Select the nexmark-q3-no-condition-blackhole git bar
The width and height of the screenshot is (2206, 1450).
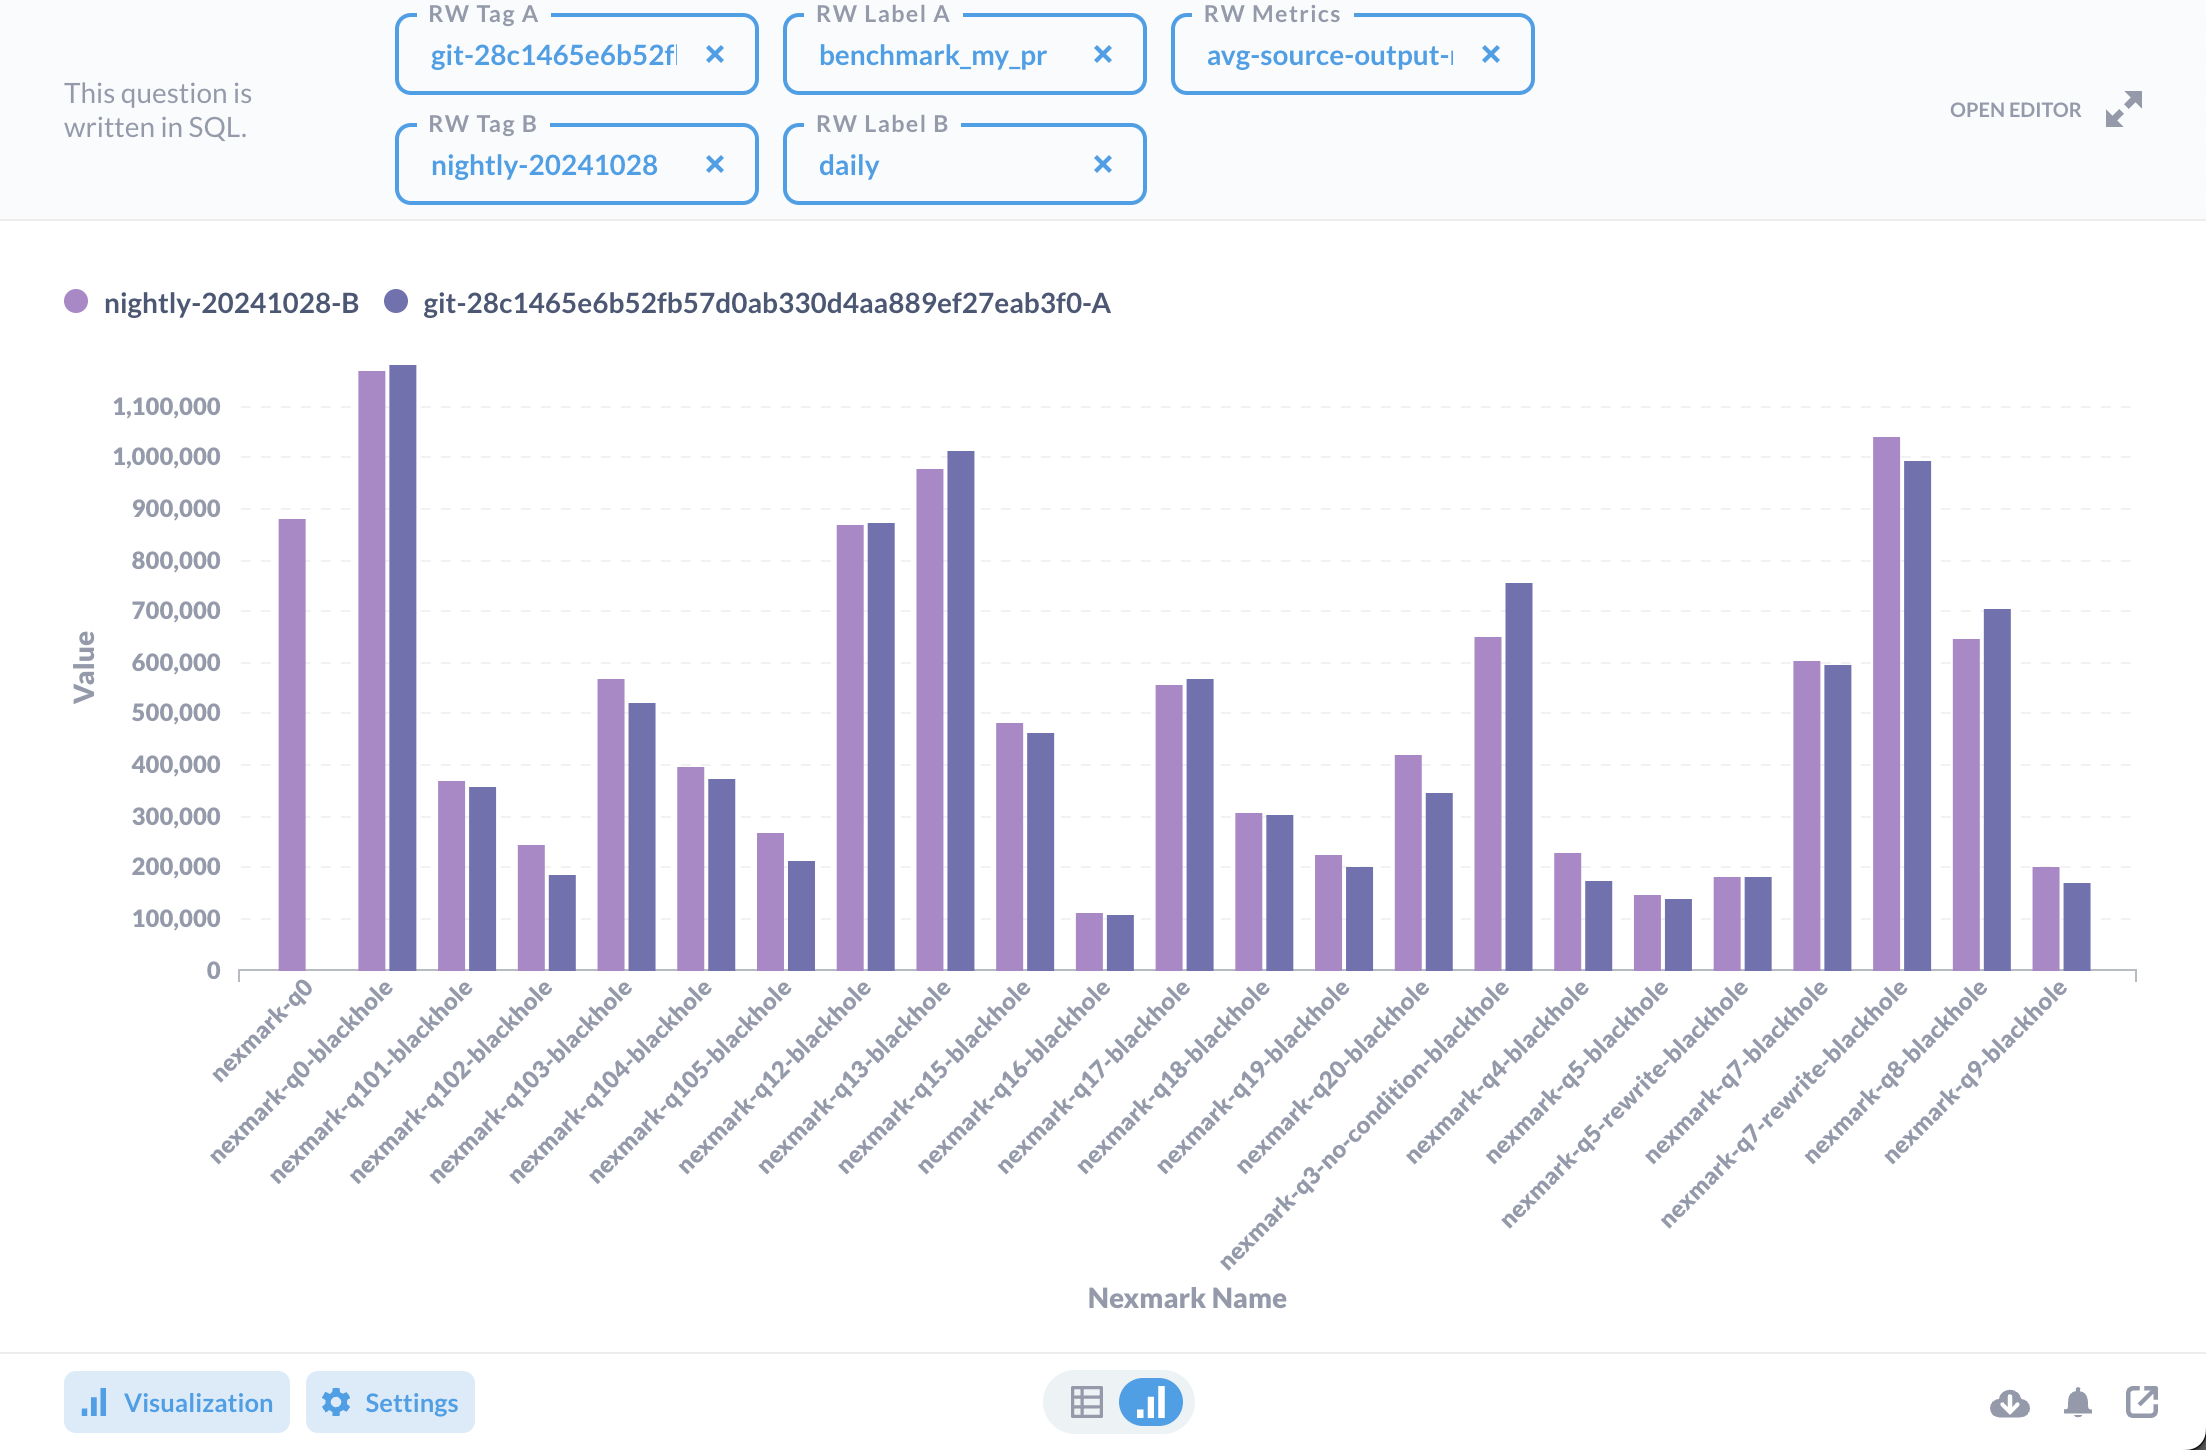point(1519,776)
